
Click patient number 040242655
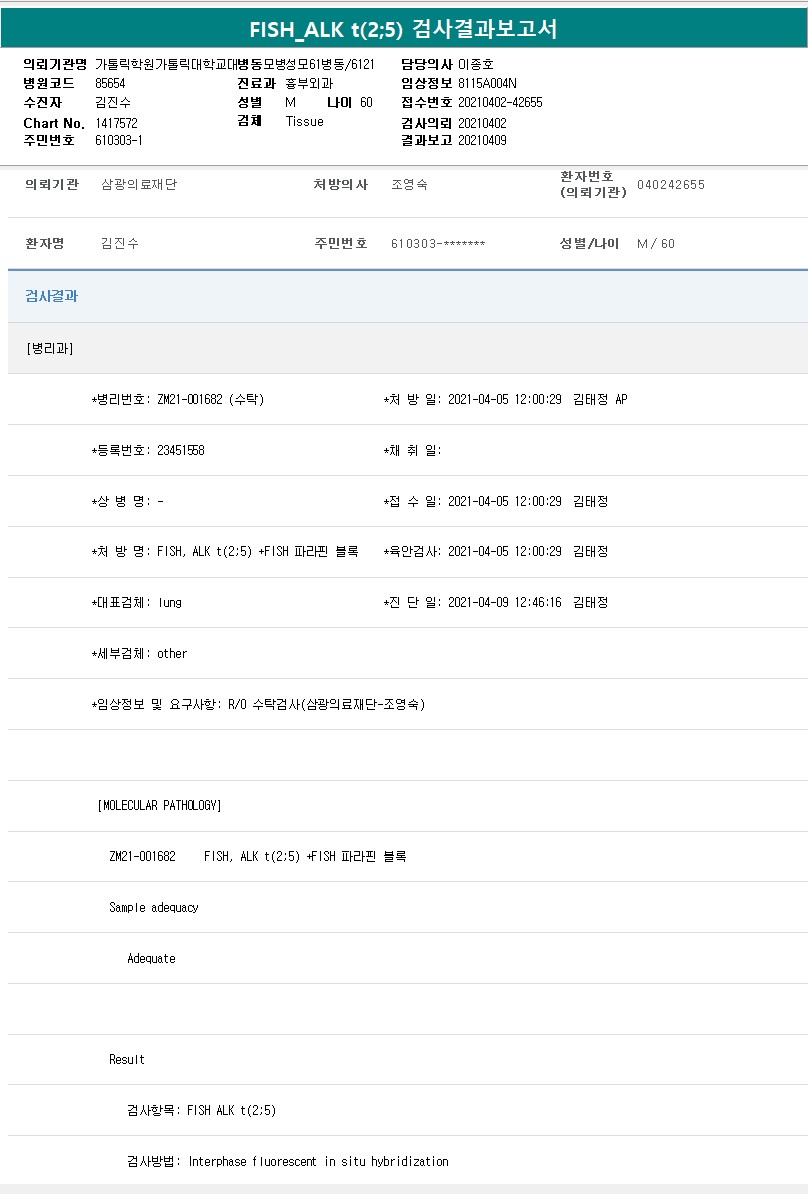tap(670, 185)
